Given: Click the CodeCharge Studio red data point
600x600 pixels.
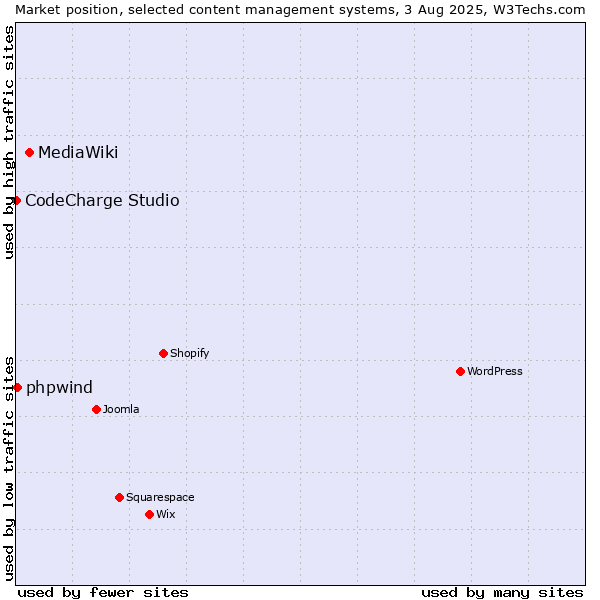Looking at the screenshot, I should [16, 201].
